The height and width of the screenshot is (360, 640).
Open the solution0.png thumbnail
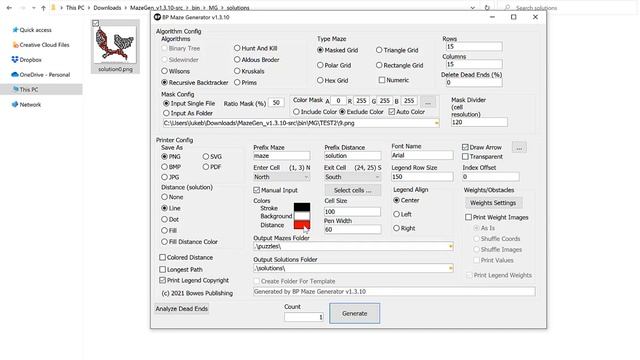(115, 44)
